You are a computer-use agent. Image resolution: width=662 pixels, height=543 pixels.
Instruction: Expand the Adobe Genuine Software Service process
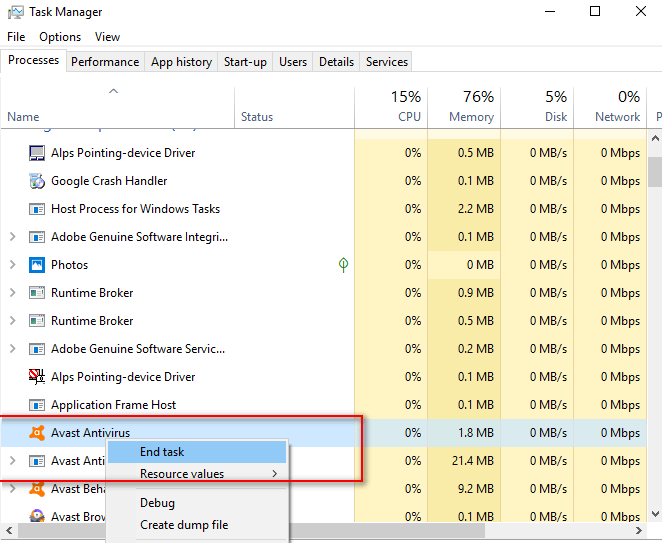[13, 349]
